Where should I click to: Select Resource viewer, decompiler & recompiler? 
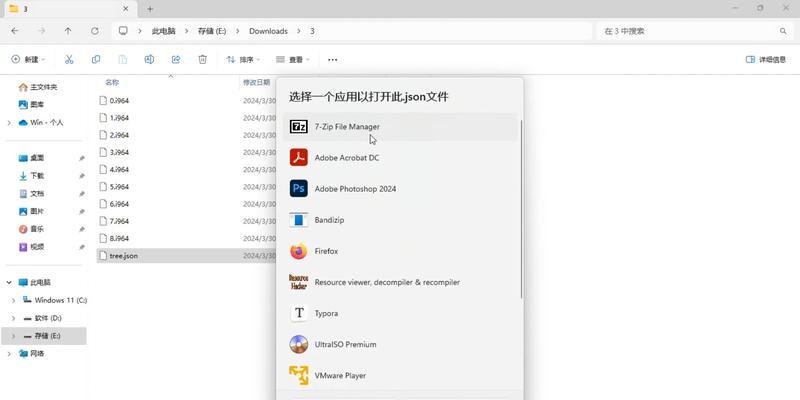(x=401, y=282)
